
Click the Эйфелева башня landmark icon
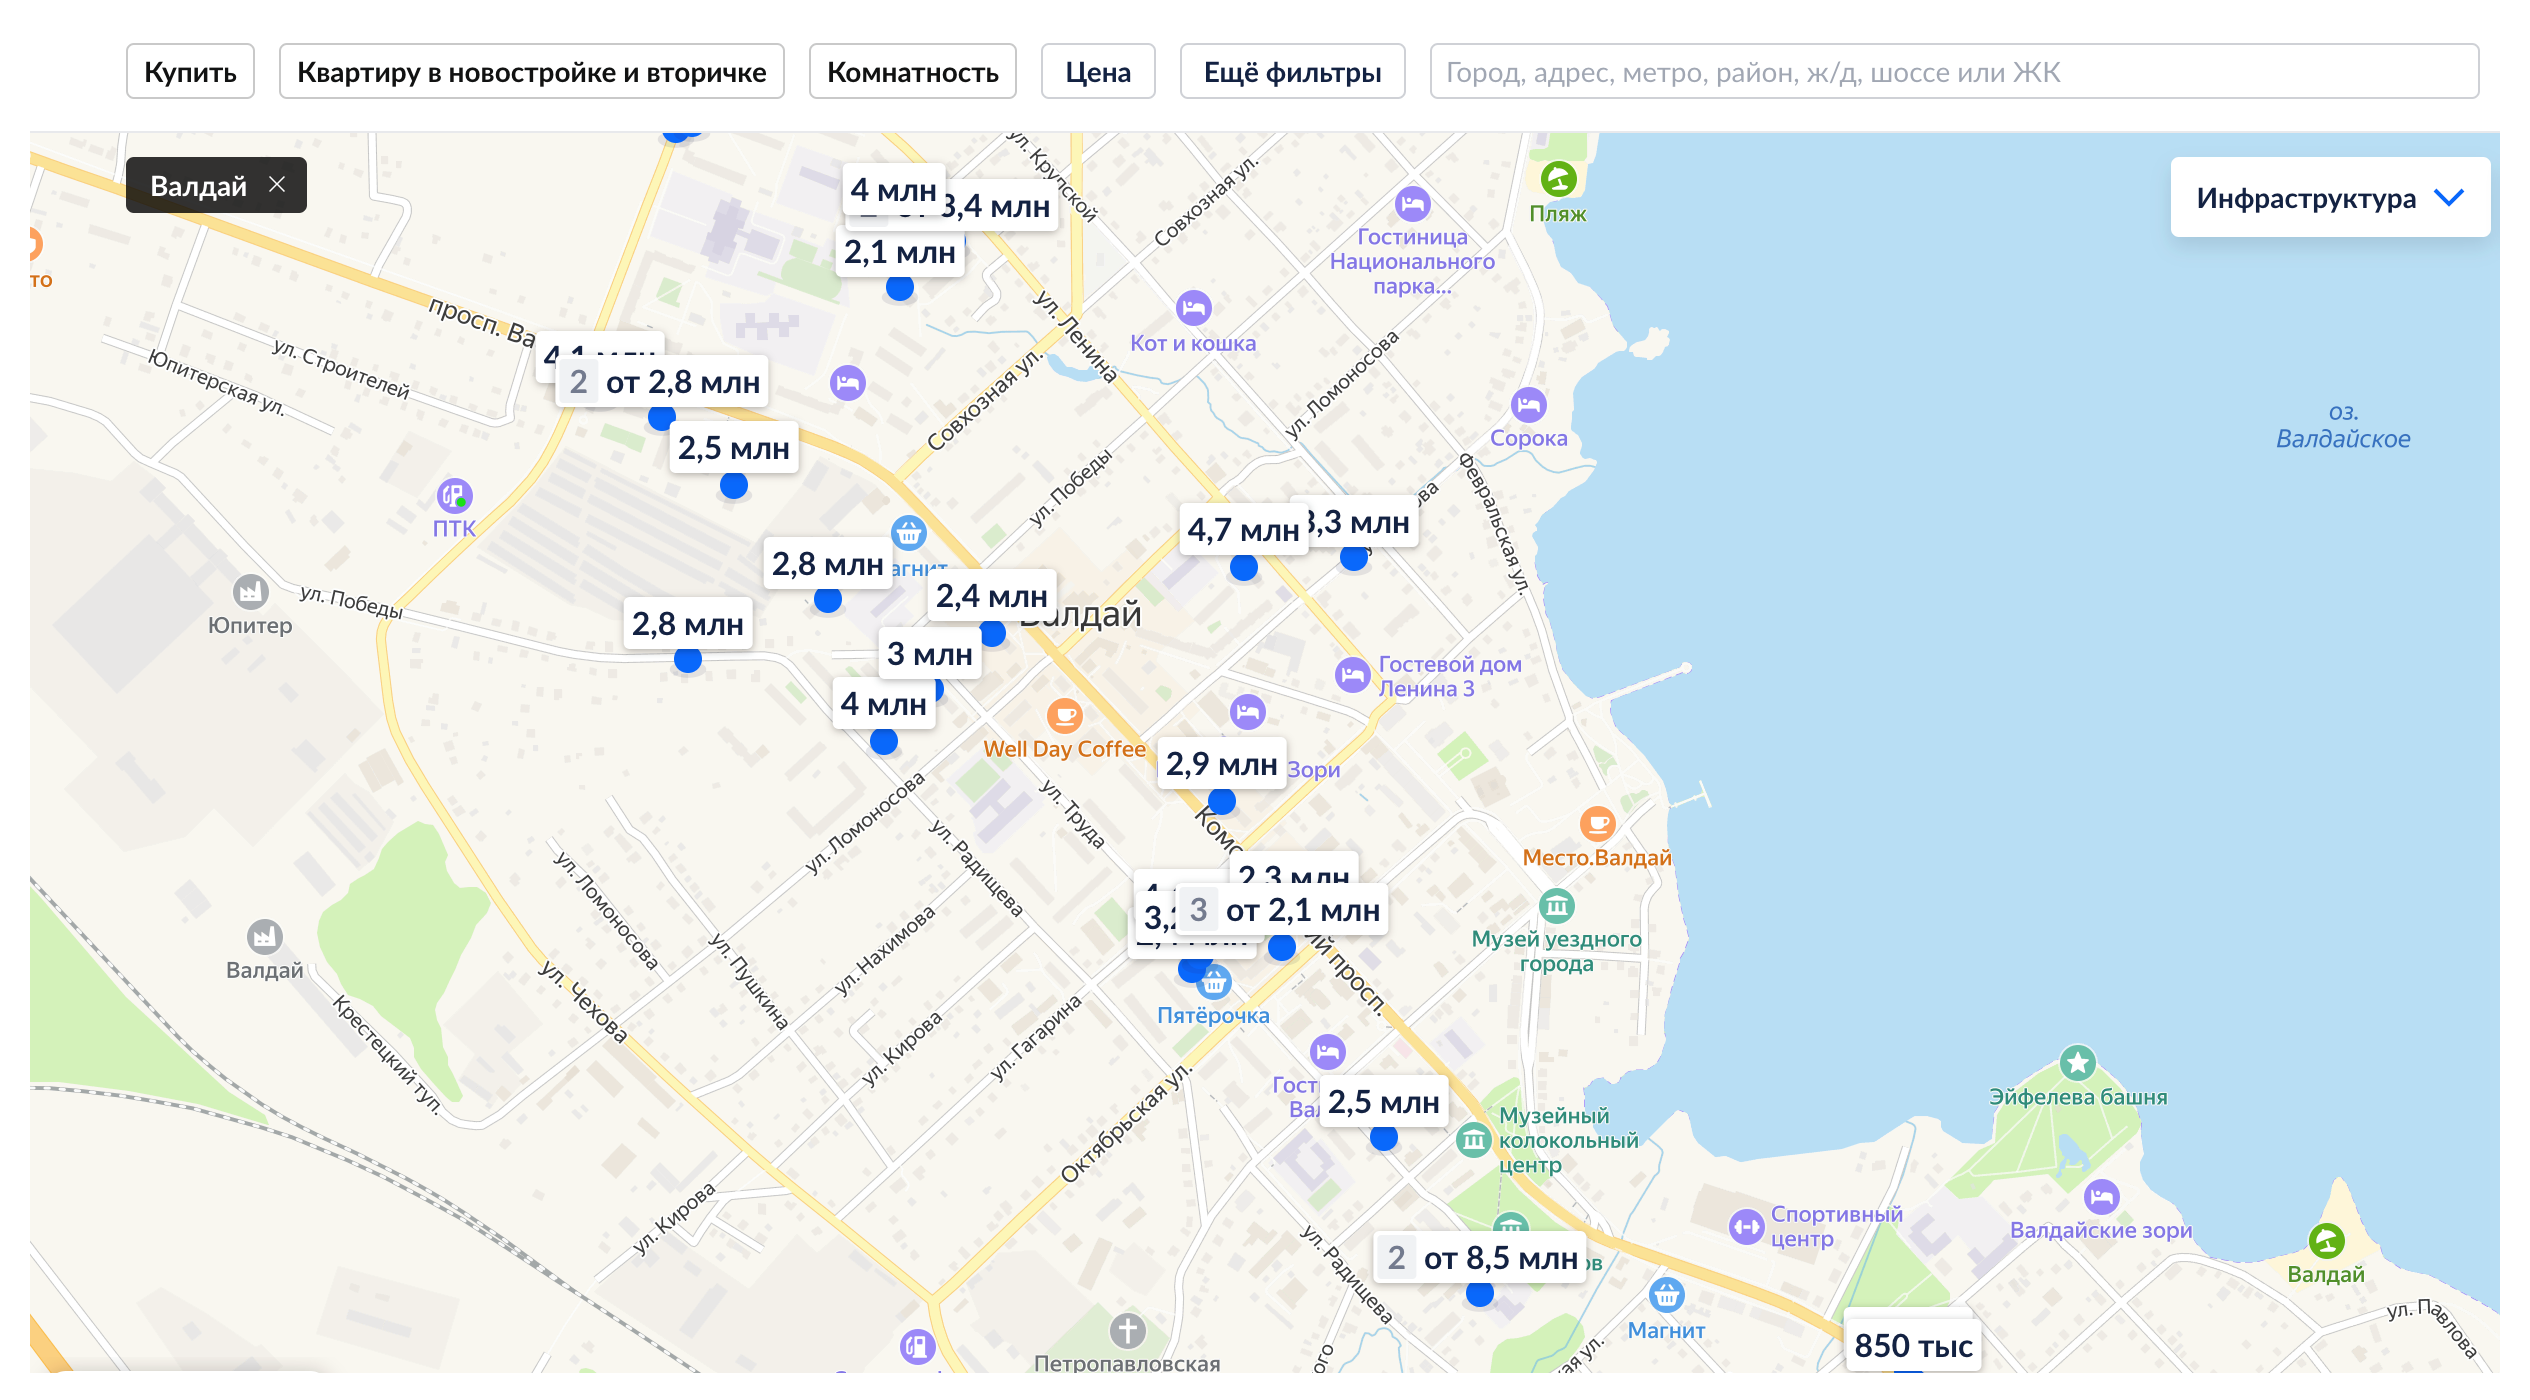[x=2077, y=1063]
